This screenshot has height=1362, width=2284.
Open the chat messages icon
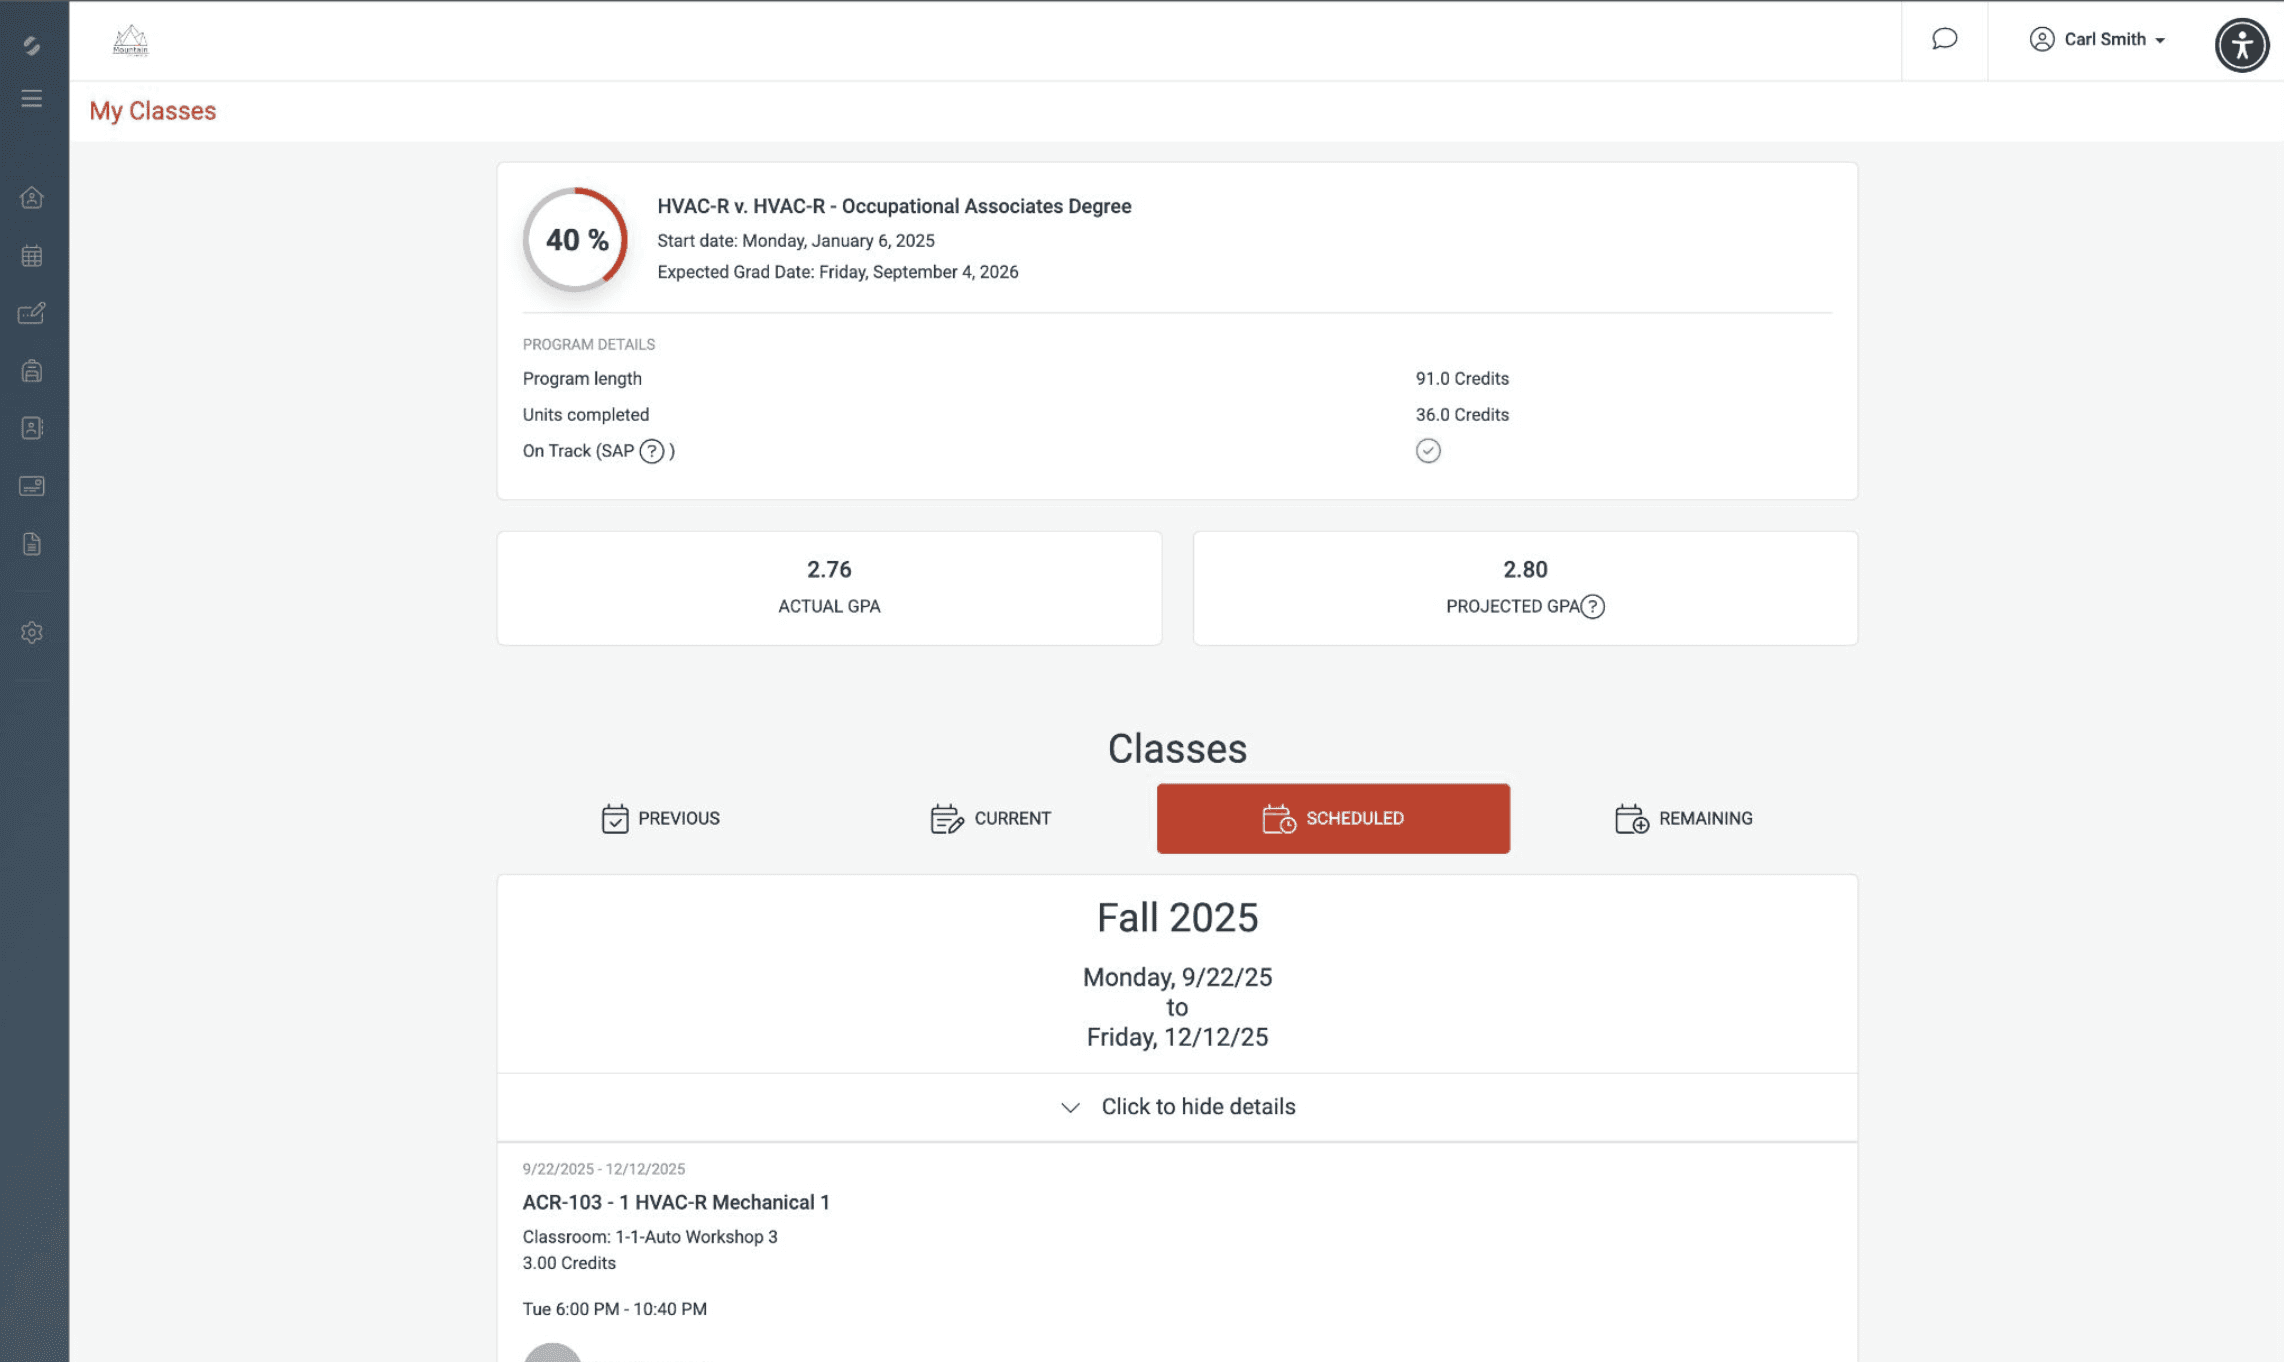[1944, 39]
